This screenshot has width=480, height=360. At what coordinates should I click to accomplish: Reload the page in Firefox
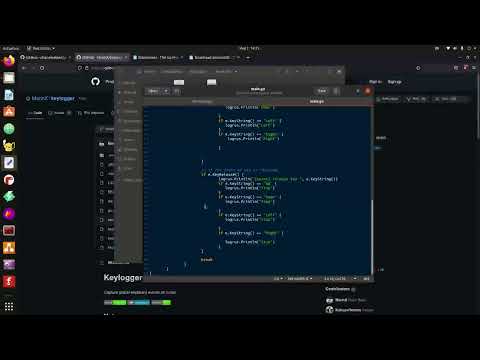[x=42, y=68]
